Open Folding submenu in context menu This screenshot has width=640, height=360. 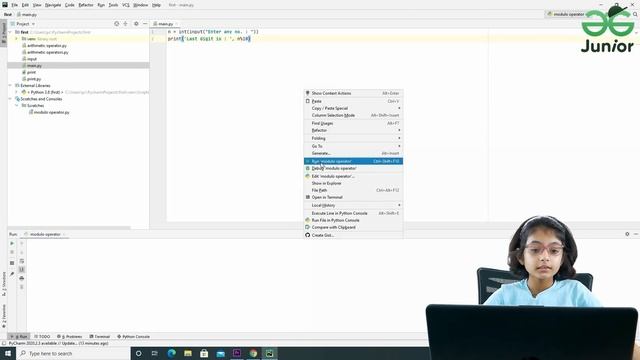tap(353, 138)
